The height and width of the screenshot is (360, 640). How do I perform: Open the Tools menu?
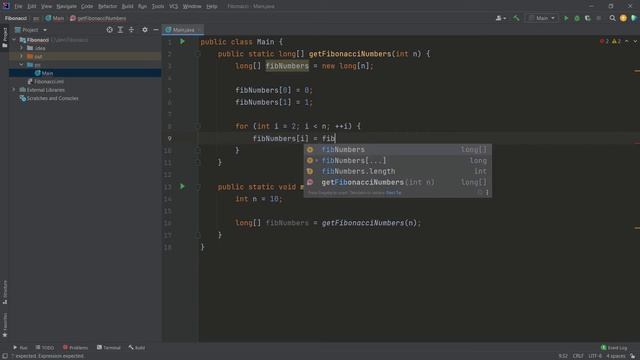point(158,7)
